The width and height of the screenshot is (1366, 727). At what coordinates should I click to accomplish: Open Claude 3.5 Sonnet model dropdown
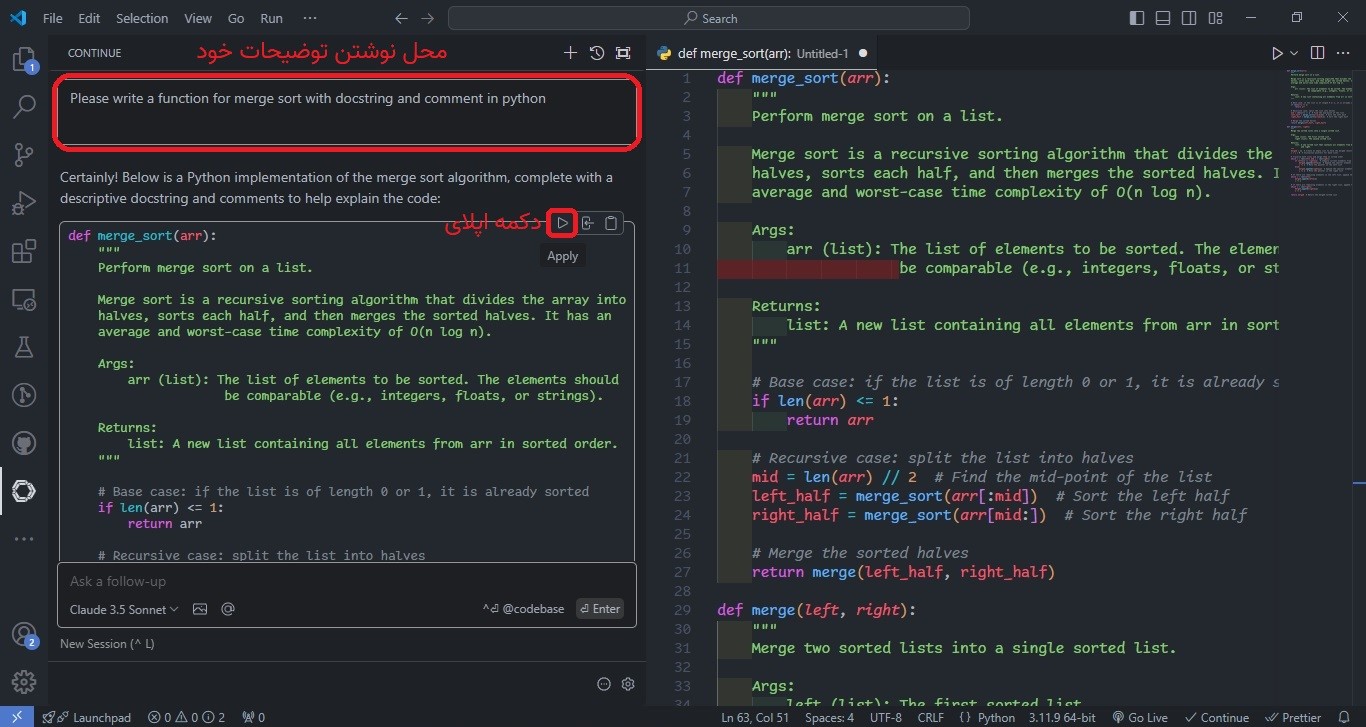tap(124, 609)
